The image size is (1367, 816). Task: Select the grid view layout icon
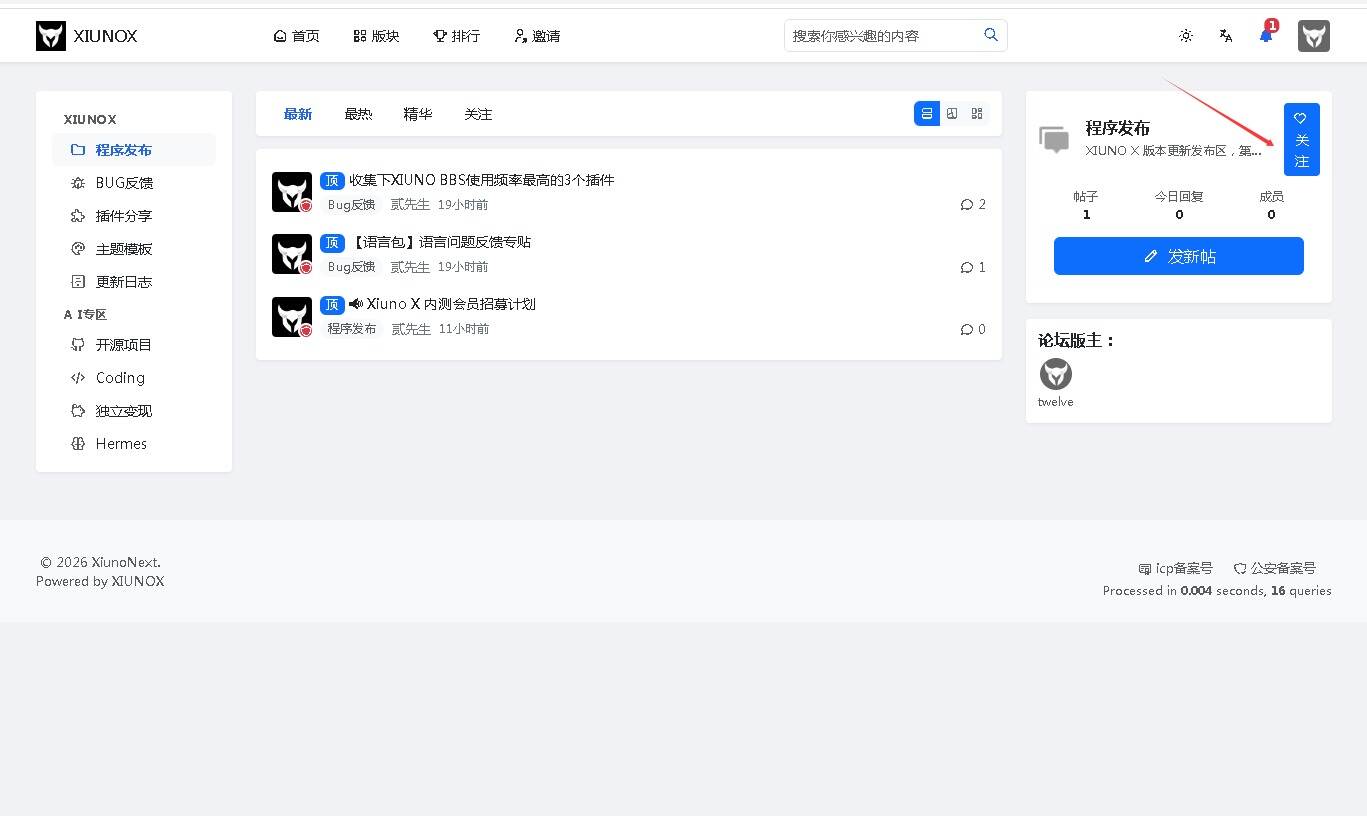coord(977,113)
